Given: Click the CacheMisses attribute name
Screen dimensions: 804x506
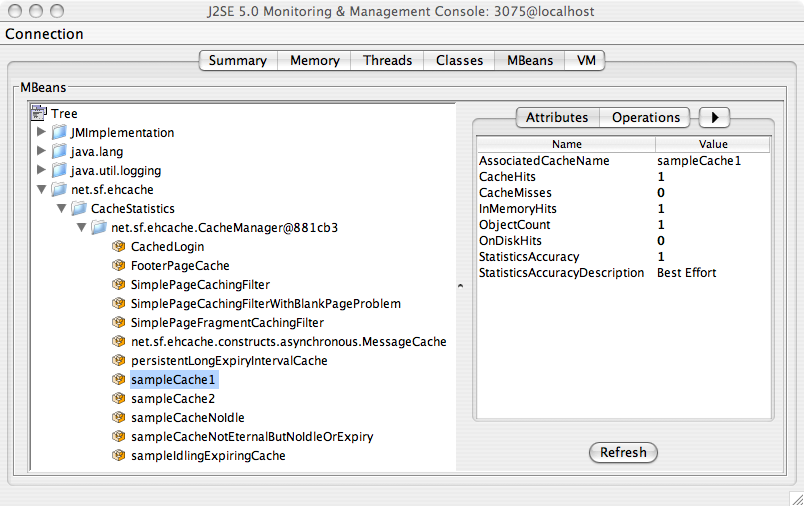Looking at the screenshot, I should click(515, 192).
